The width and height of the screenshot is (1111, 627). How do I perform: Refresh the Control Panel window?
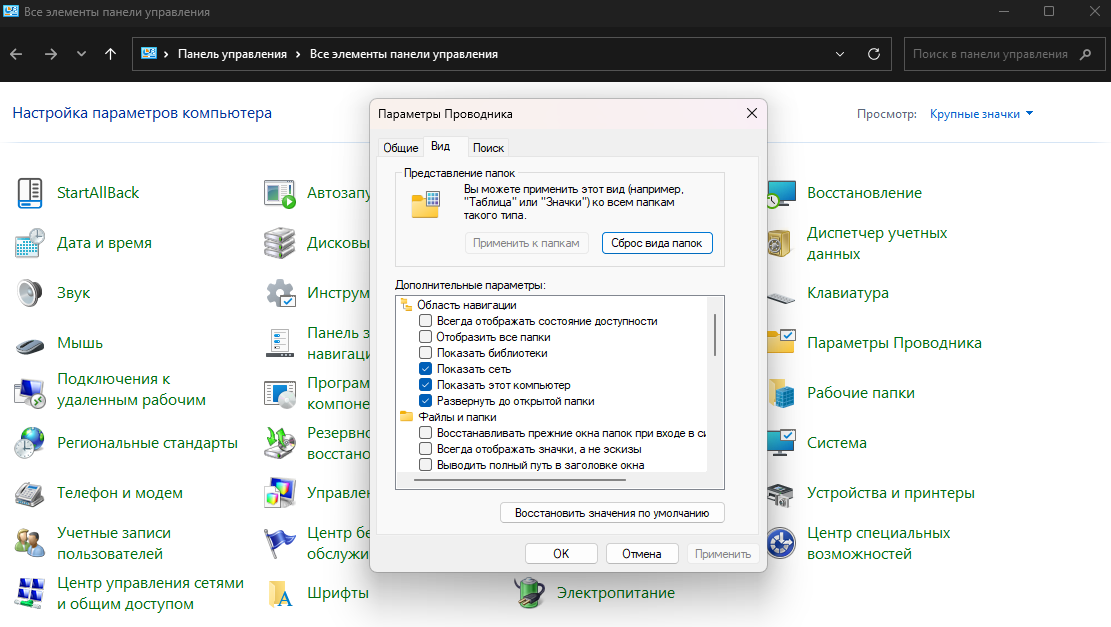click(874, 55)
